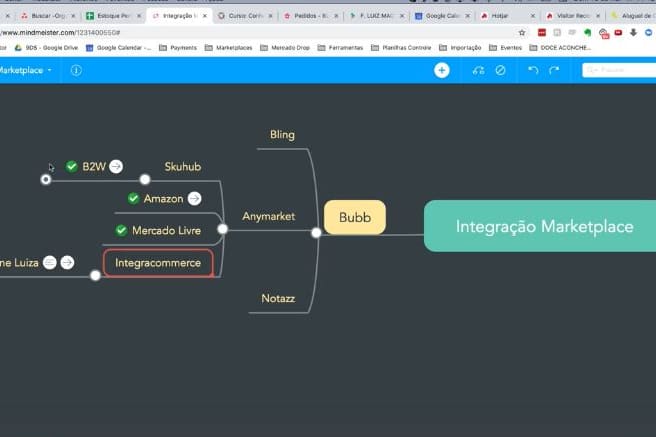Collapse the Anymarket branch node circle
656x437 pixels.
[x=223, y=229]
